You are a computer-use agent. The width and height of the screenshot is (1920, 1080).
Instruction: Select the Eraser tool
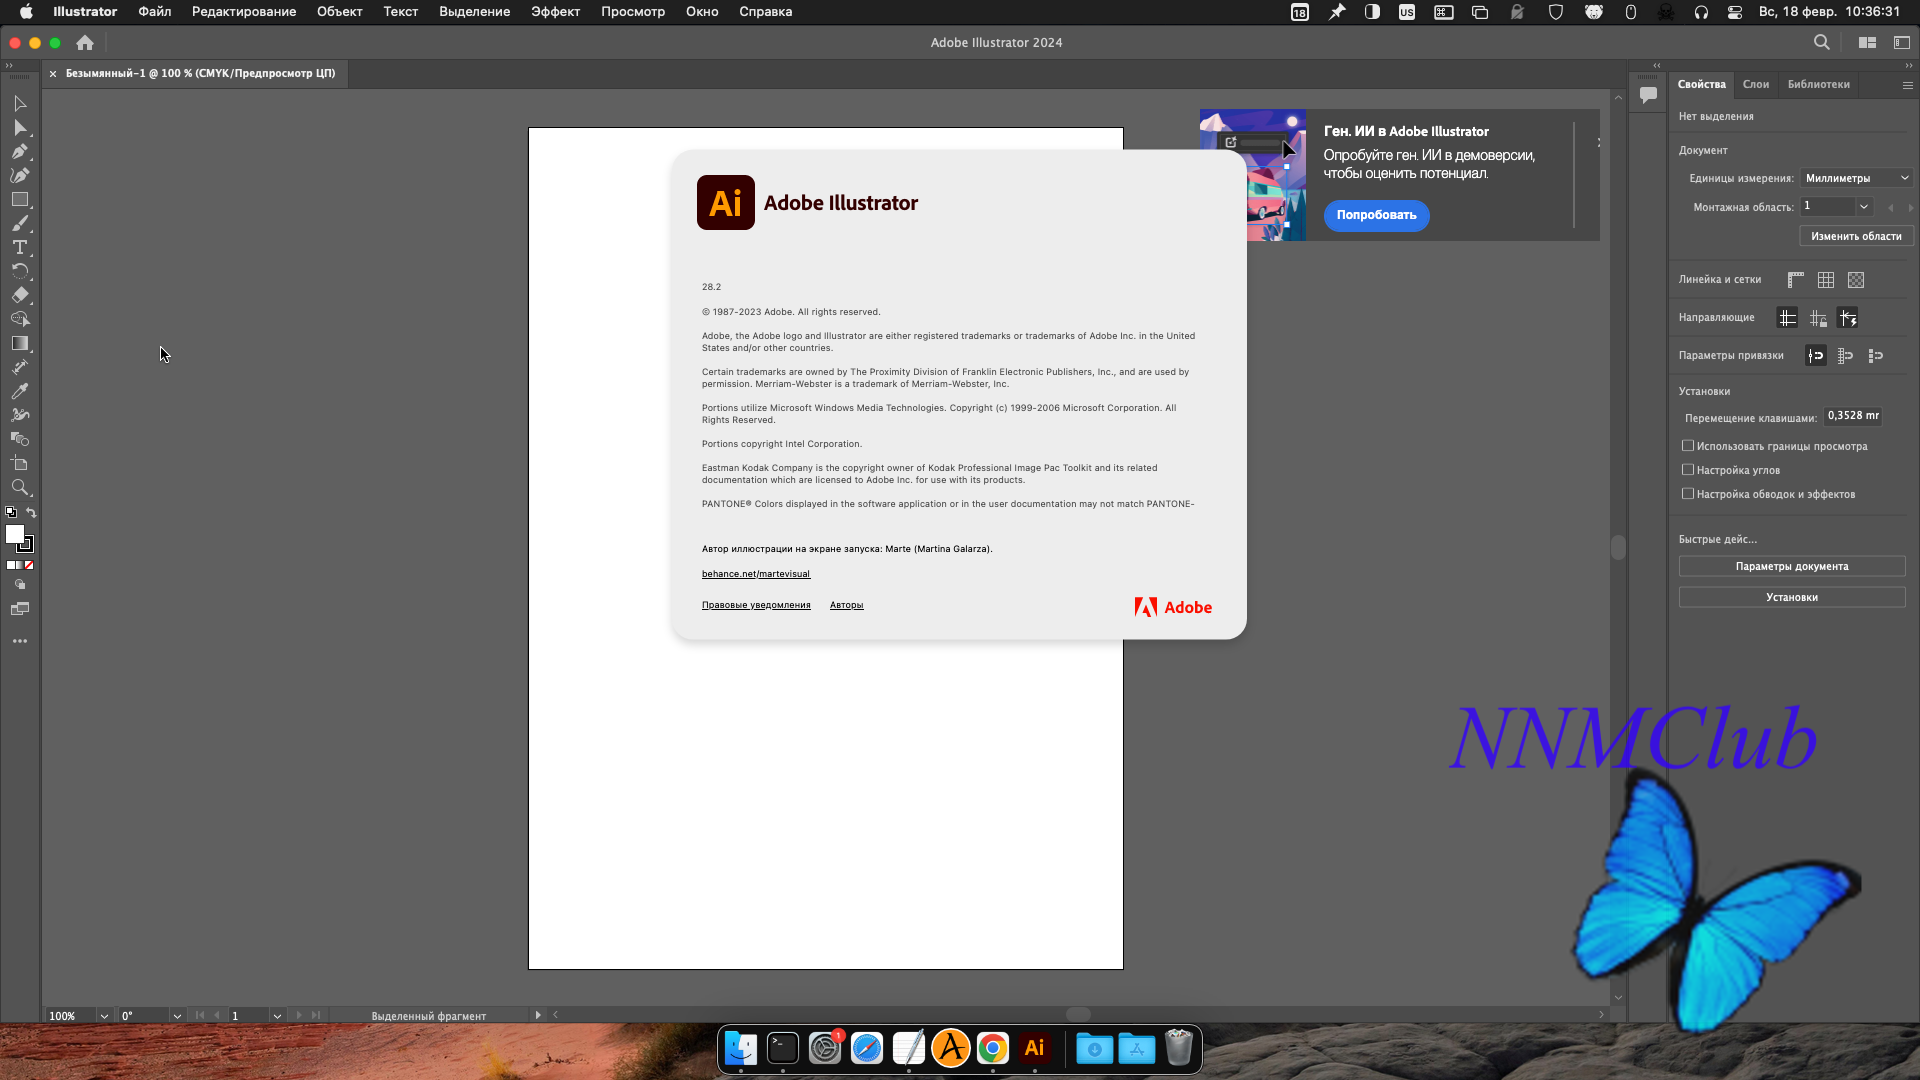coord(19,295)
